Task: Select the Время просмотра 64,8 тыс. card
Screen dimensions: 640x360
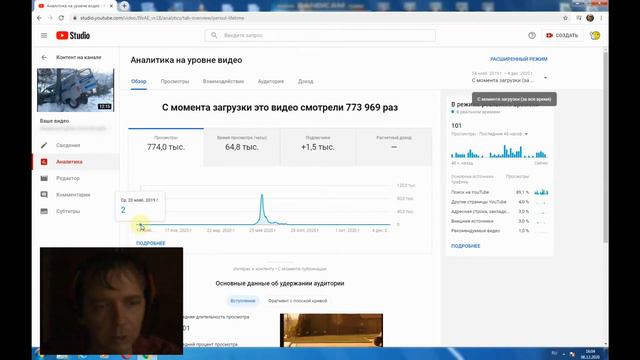Action: pyautogui.click(x=242, y=147)
